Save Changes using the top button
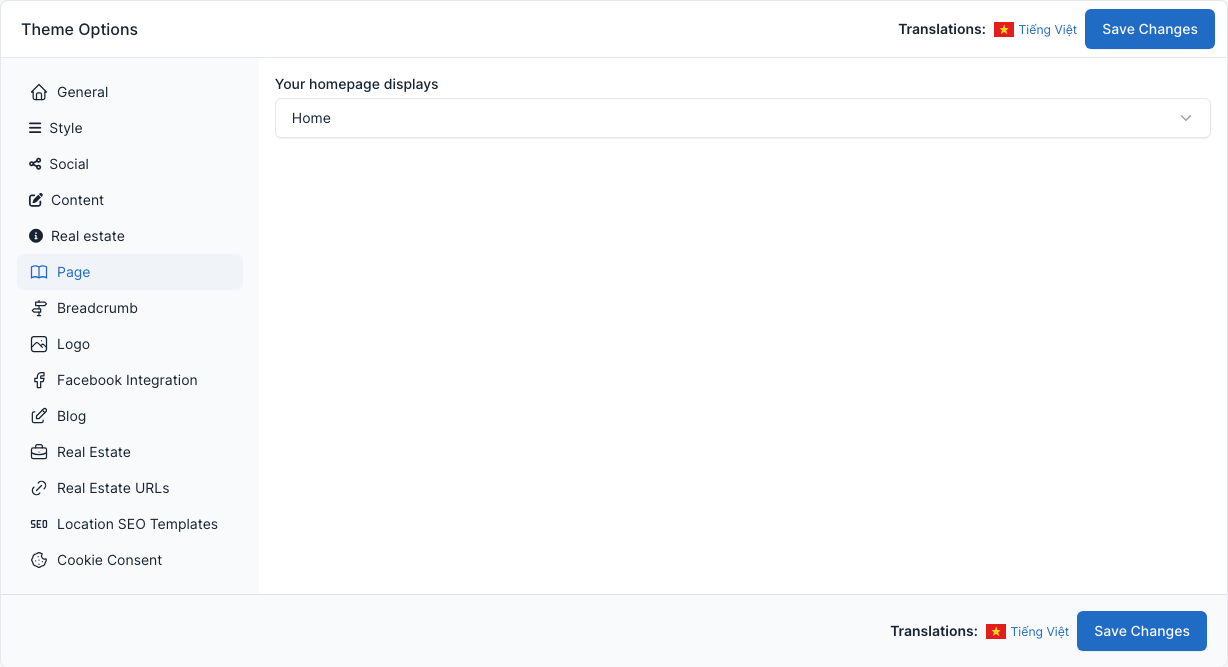 click(x=1150, y=29)
